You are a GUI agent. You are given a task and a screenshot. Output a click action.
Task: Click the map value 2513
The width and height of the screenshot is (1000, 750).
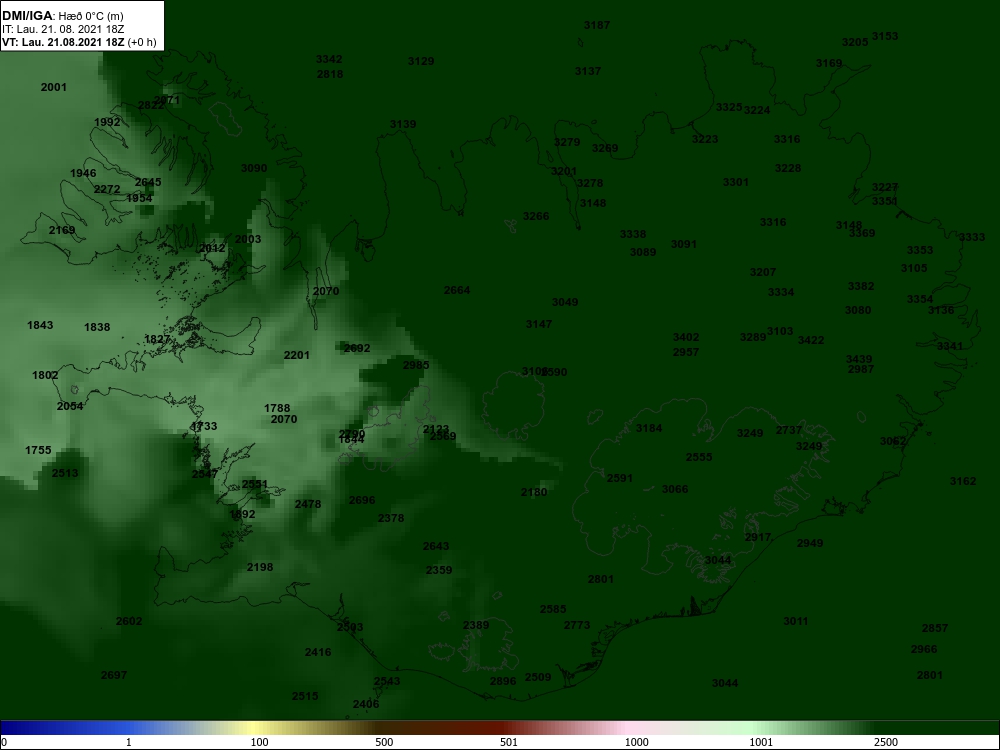(x=65, y=473)
